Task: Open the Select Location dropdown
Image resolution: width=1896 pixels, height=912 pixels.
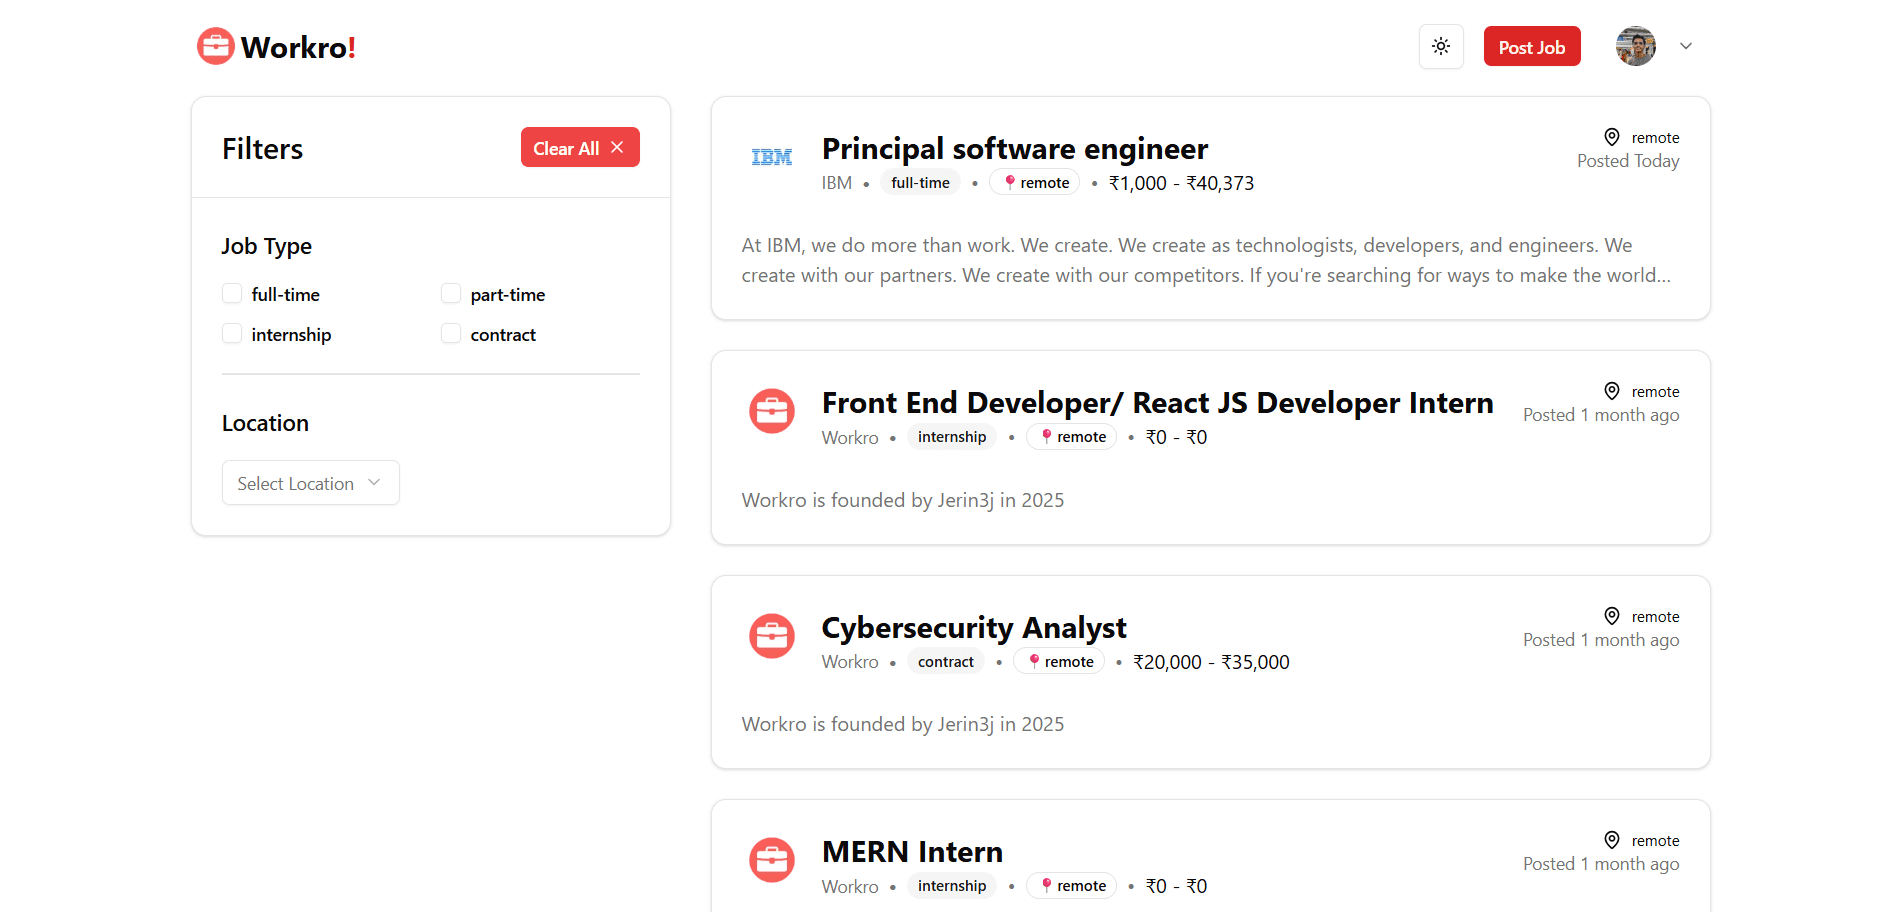Action: click(310, 483)
